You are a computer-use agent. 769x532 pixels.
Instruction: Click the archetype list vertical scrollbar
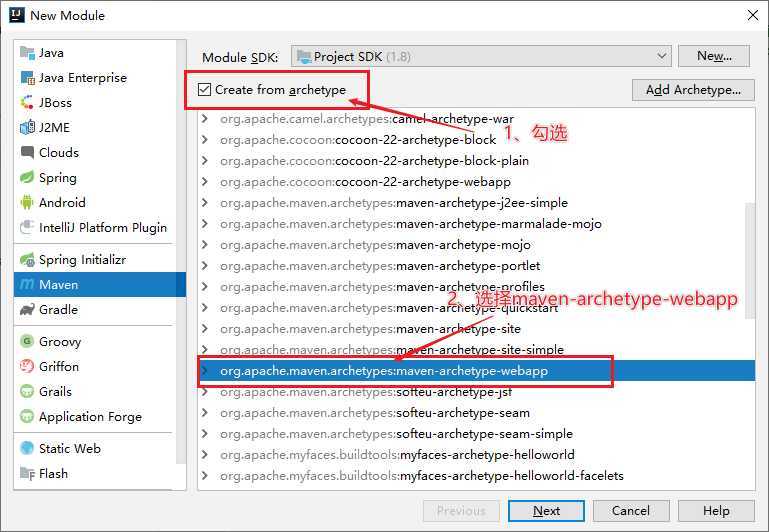tap(750, 261)
